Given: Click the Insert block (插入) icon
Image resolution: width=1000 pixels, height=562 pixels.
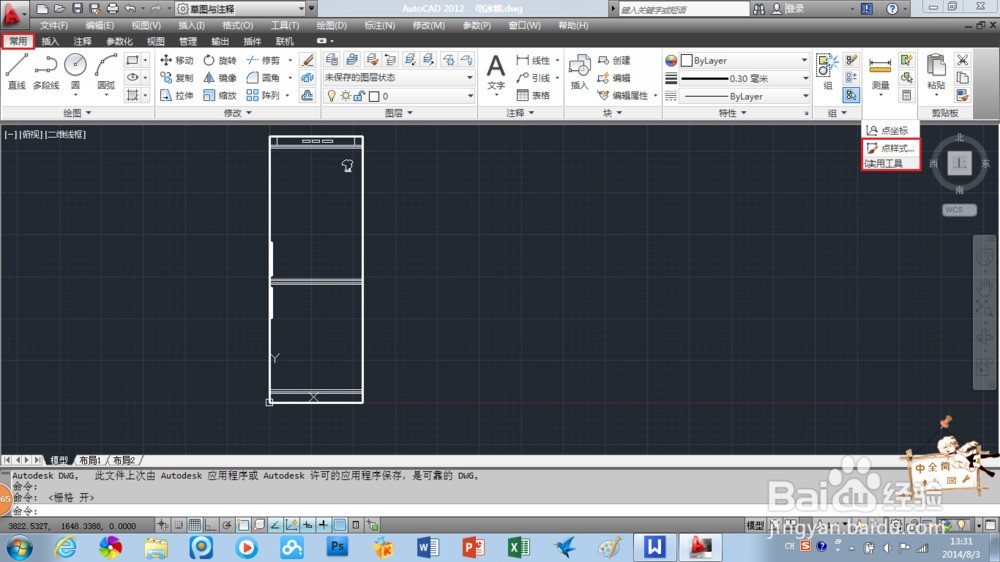Looking at the screenshot, I should 579,73.
